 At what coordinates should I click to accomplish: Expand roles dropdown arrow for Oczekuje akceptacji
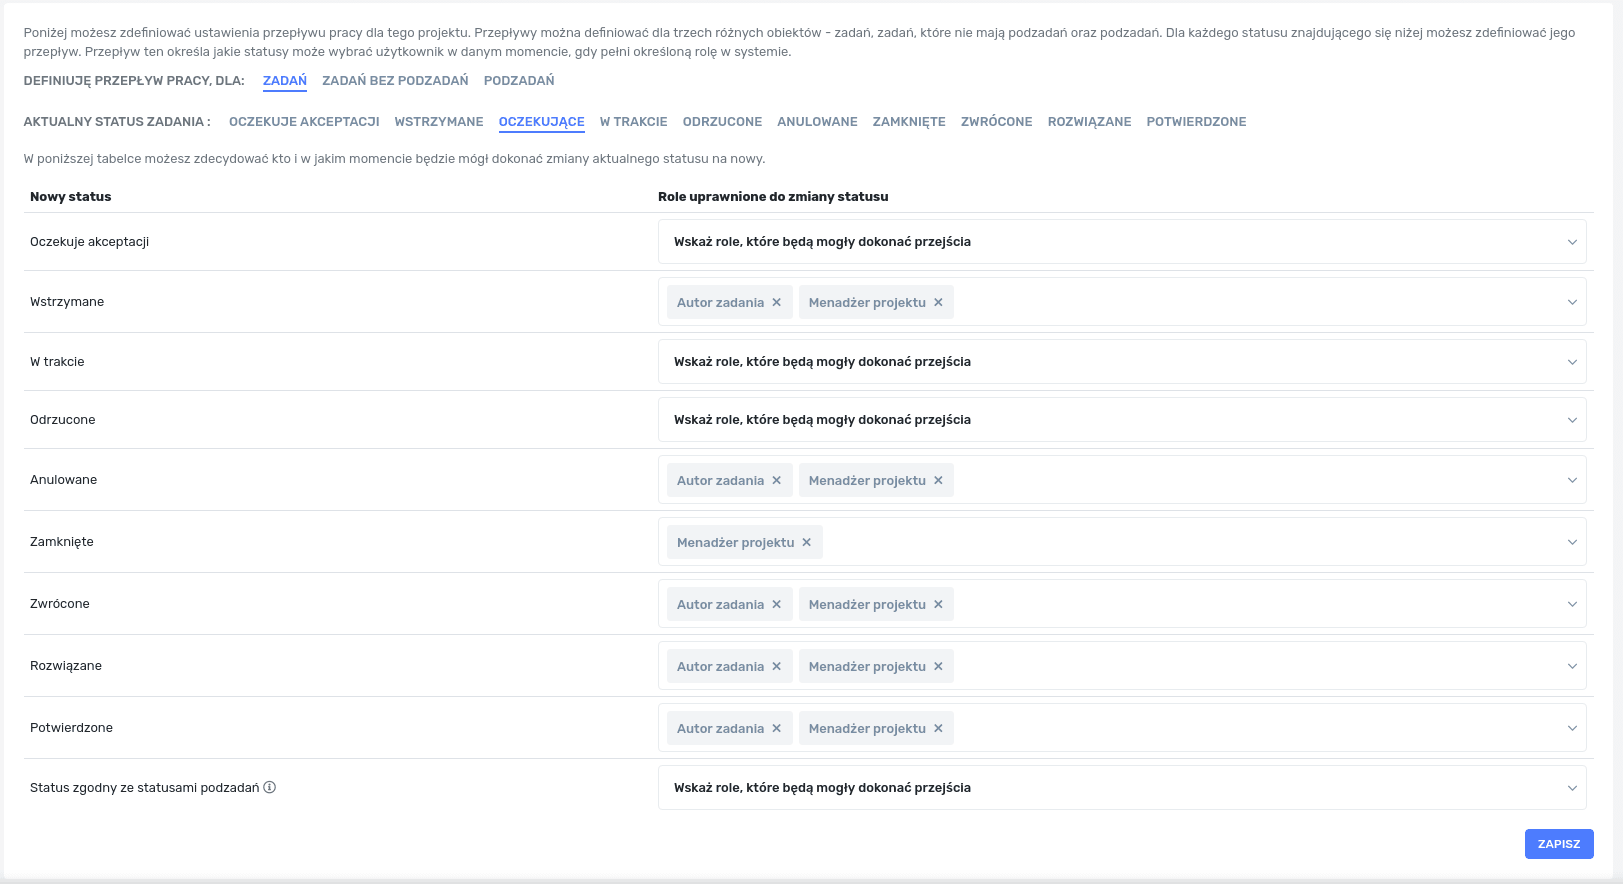click(1572, 242)
